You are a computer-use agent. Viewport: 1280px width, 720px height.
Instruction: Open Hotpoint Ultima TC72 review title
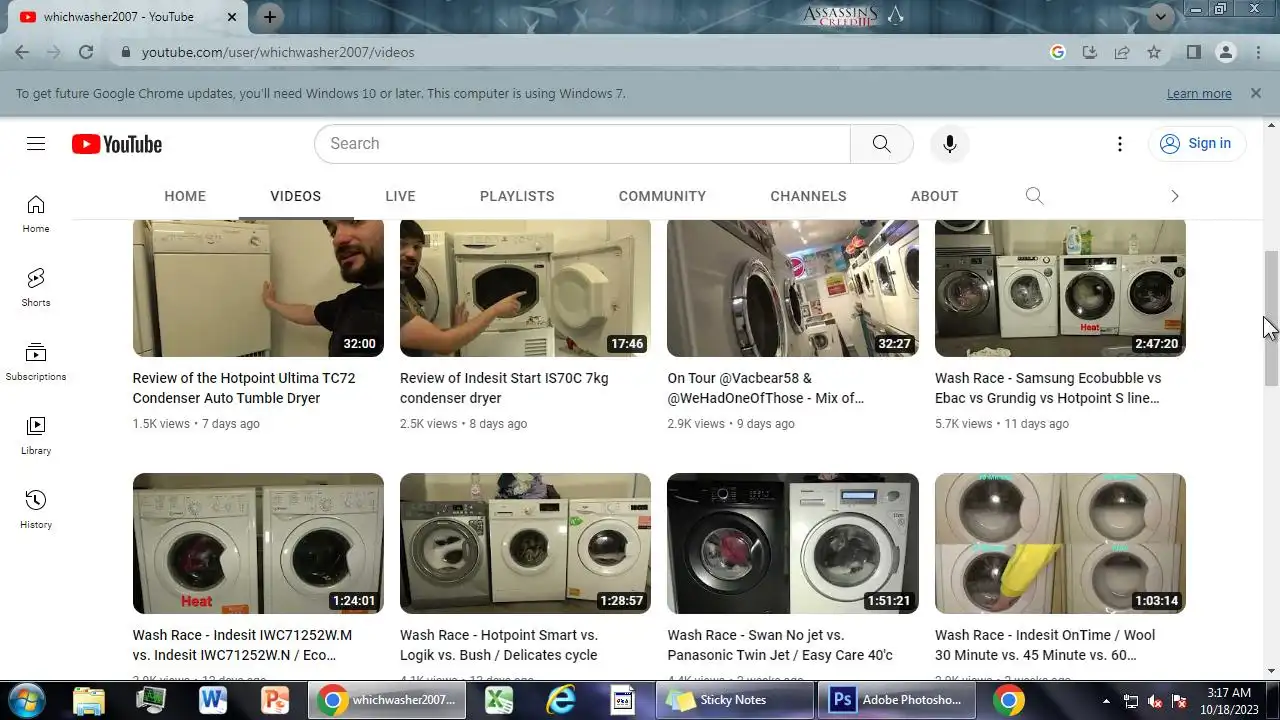click(244, 388)
